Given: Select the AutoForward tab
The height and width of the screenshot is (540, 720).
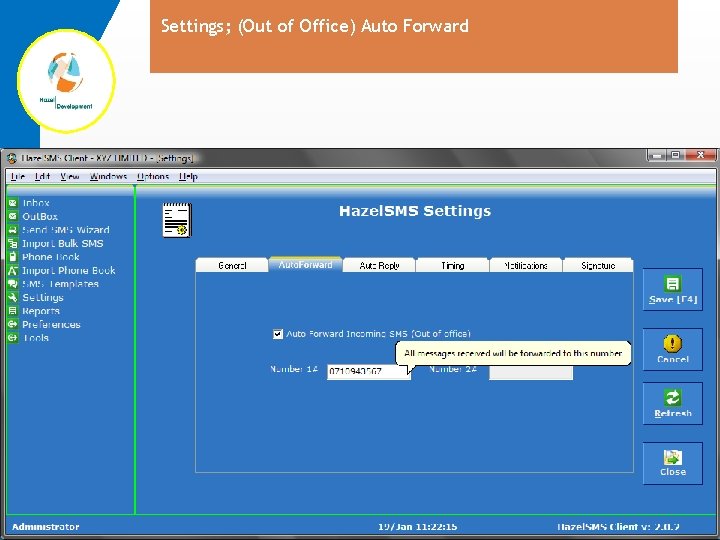Looking at the screenshot, I should [x=305, y=264].
